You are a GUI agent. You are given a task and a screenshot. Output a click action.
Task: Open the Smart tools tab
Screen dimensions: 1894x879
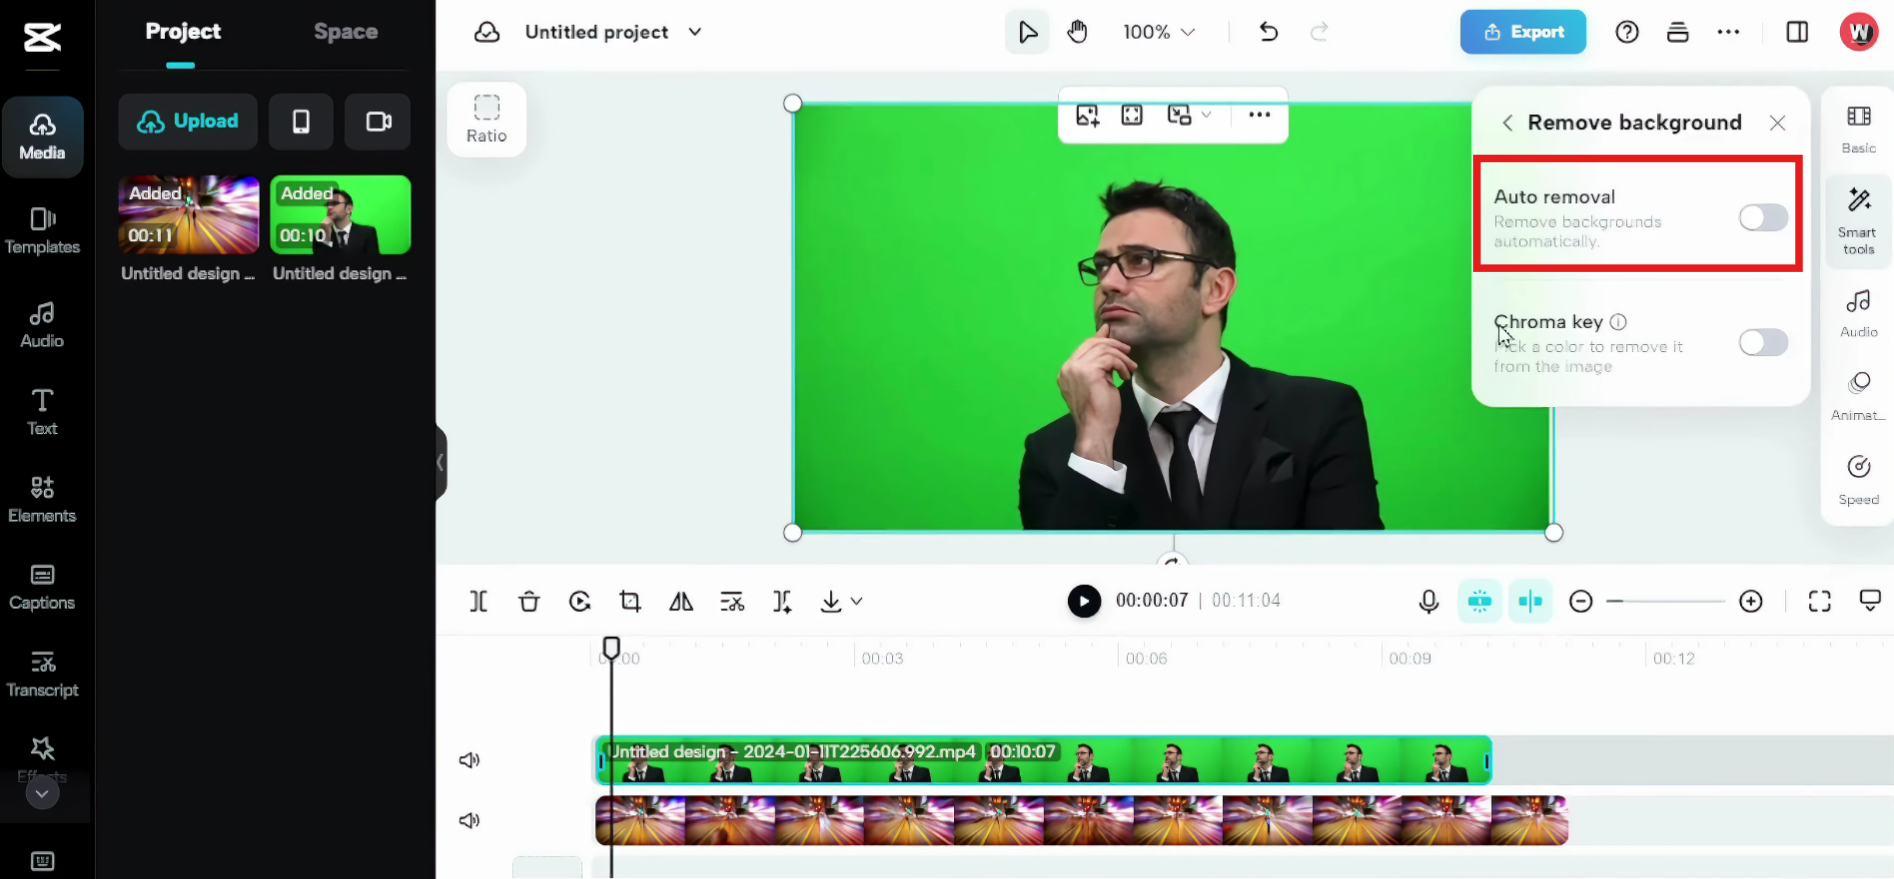point(1859,221)
